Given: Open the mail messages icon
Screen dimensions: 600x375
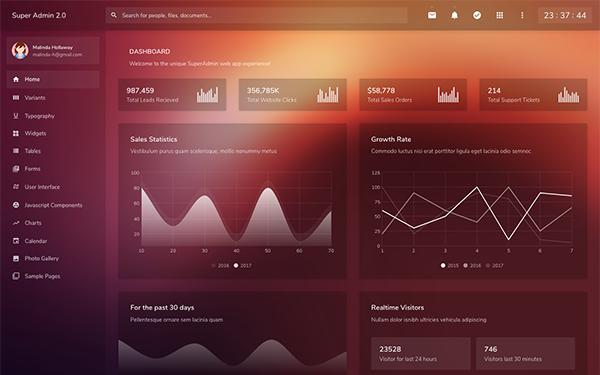Looking at the screenshot, I should (x=432, y=15).
